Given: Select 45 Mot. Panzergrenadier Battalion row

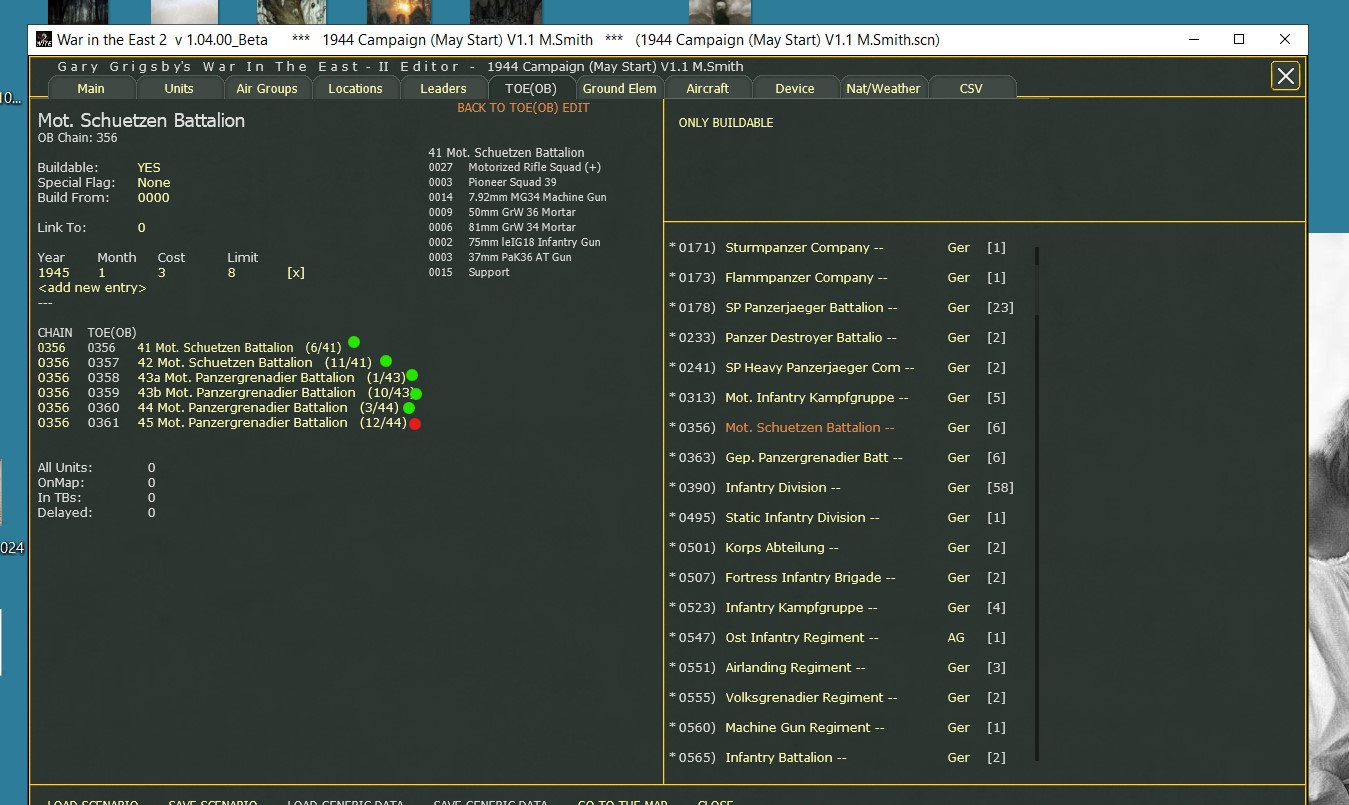Looking at the screenshot, I should [222, 423].
